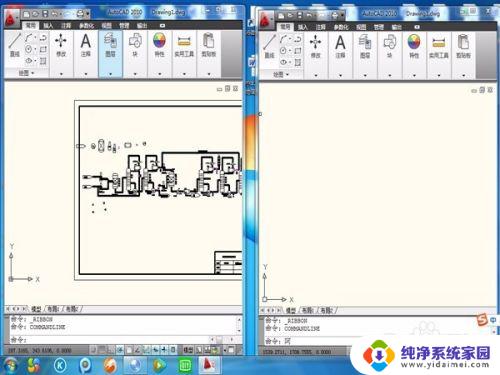Toggle snap mode in left window status bar
The width and height of the screenshot is (500, 375).
[x=94, y=350]
